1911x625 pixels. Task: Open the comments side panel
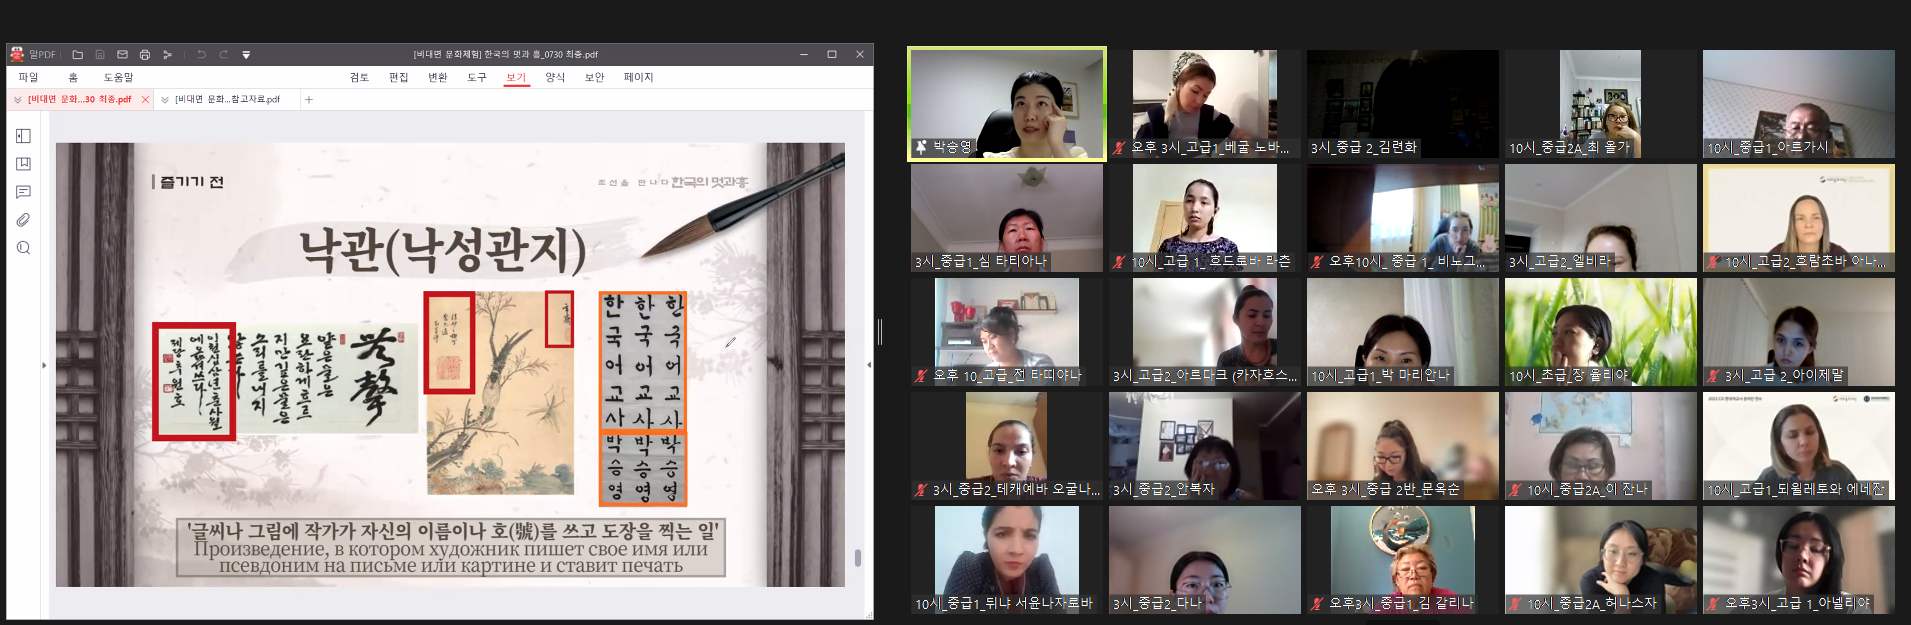tap(24, 192)
